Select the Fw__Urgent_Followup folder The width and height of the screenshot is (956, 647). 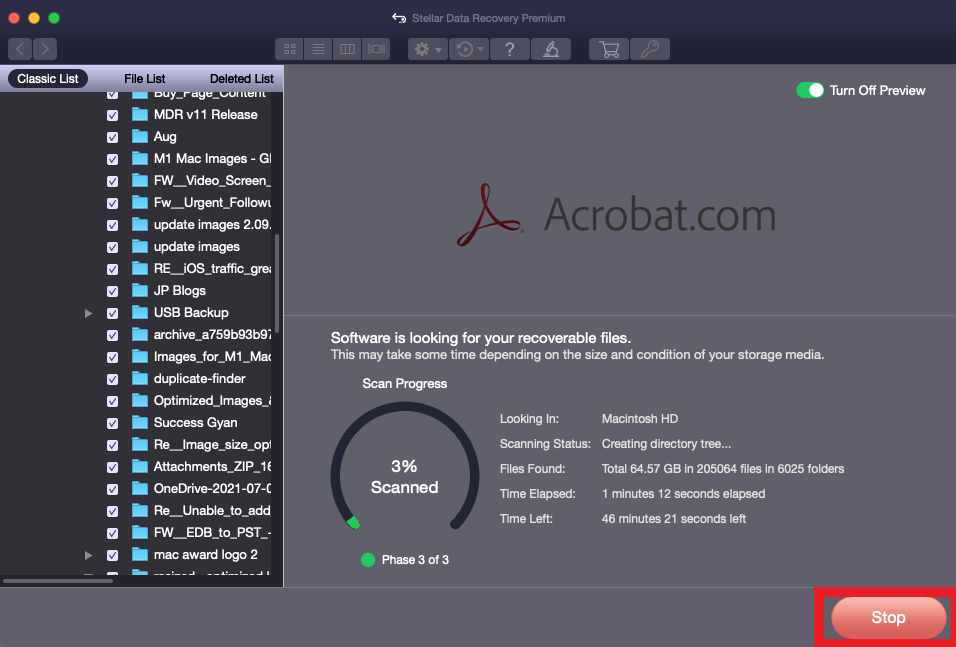[212, 202]
